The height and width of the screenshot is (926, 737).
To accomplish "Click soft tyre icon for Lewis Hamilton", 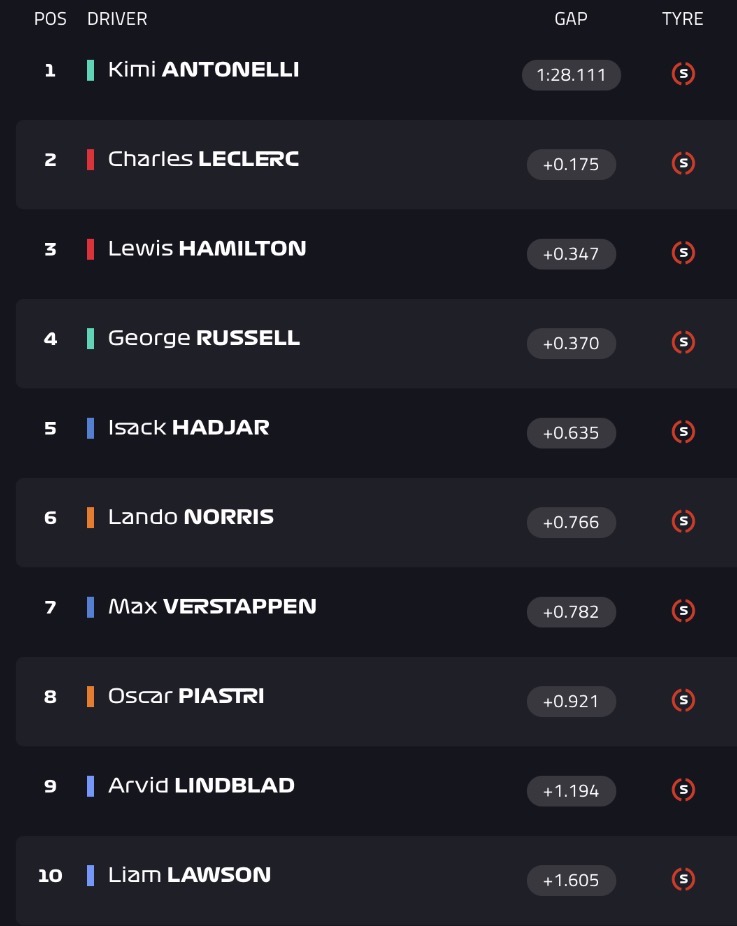I will pyautogui.click(x=683, y=253).
